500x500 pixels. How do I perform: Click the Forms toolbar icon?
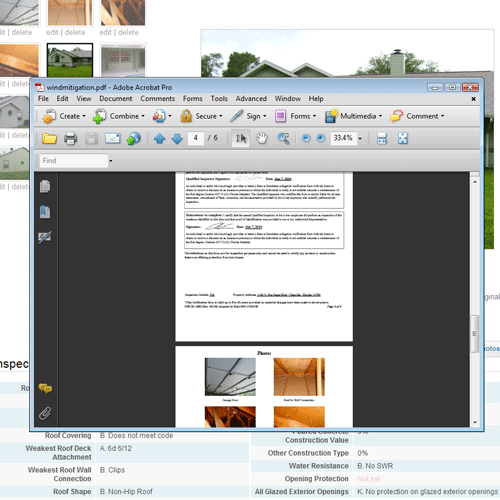(280, 116)
